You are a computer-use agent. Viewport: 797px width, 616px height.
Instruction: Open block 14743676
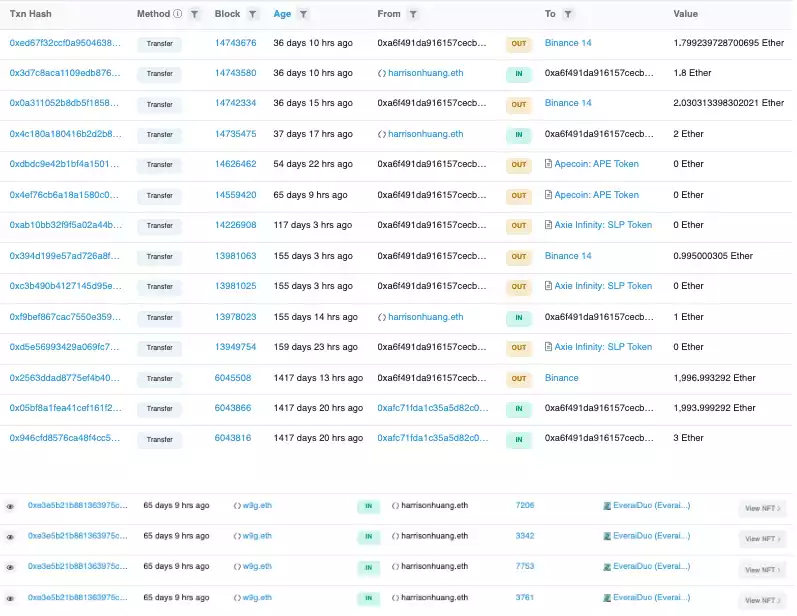(235, 43)
